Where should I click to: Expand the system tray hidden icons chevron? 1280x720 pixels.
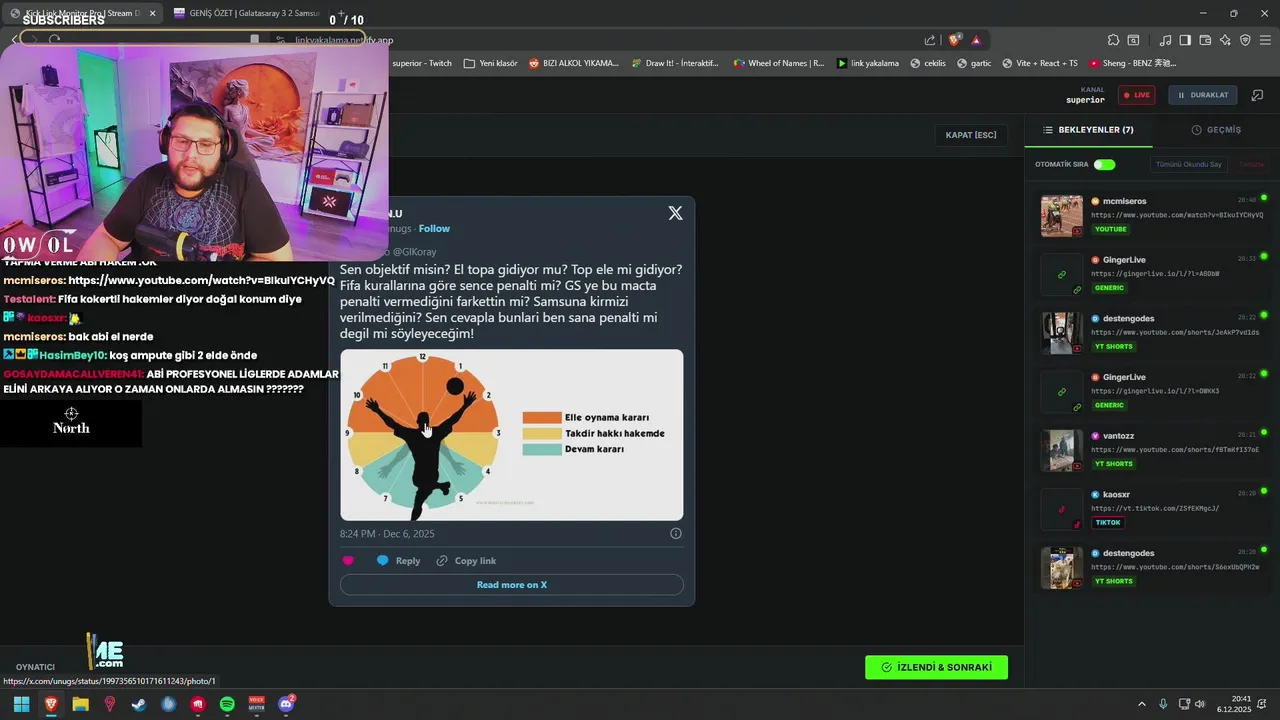(x=1142, y=704)
